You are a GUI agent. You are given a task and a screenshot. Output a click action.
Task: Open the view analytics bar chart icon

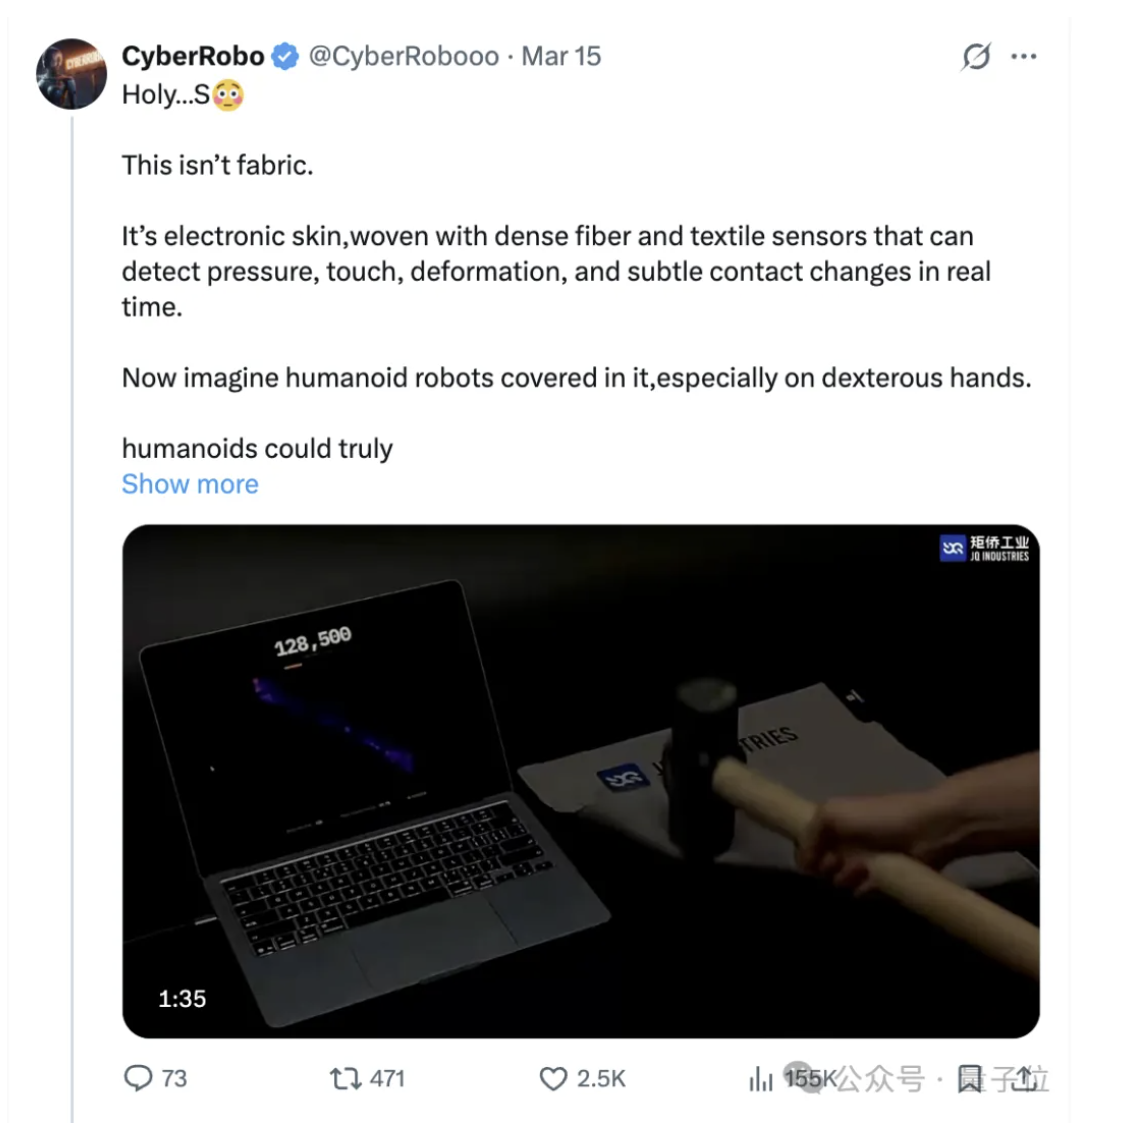coord(761,1078)
